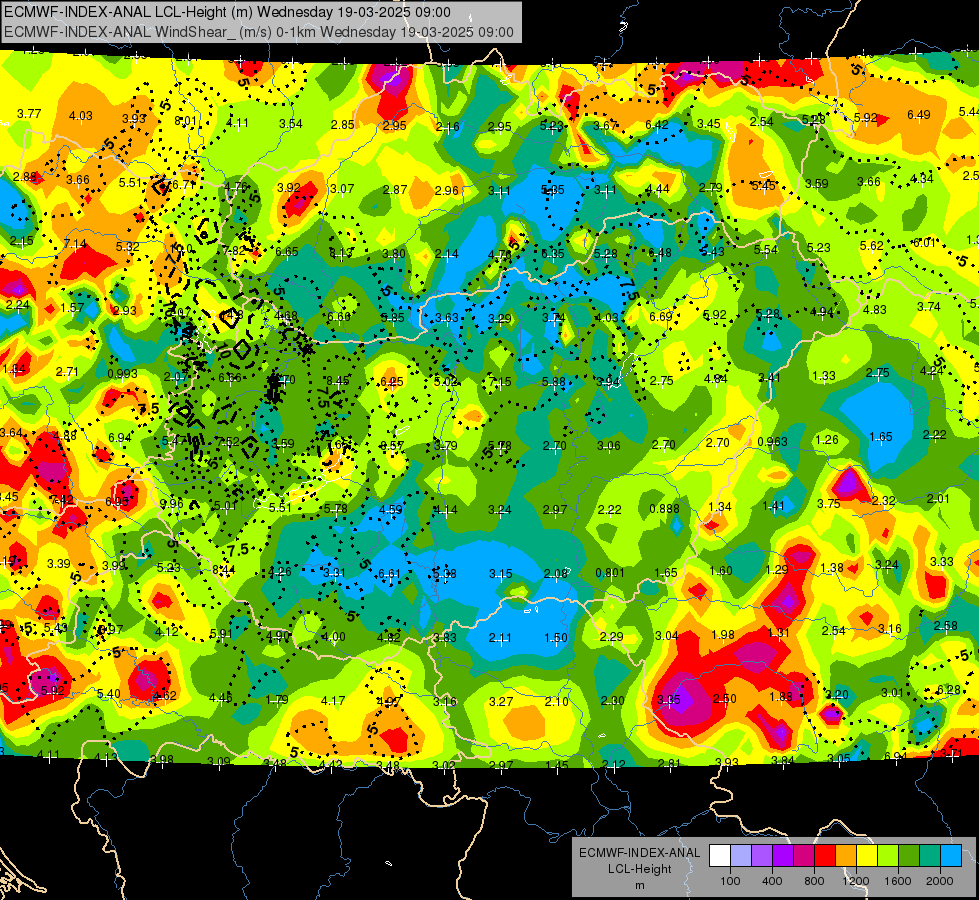Click the map value 7.14
Image resolution: width=979 pixels, height=900 pixels.
coord(75,244)
